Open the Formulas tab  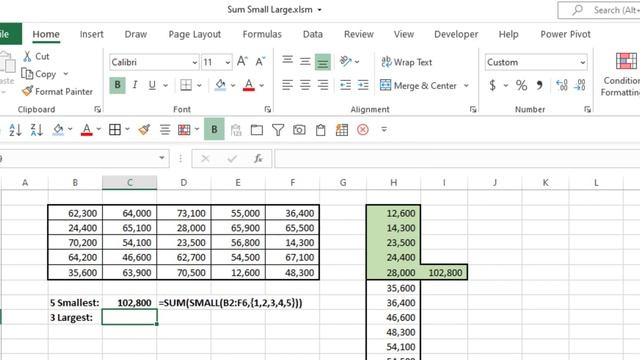tap(262, 34)
